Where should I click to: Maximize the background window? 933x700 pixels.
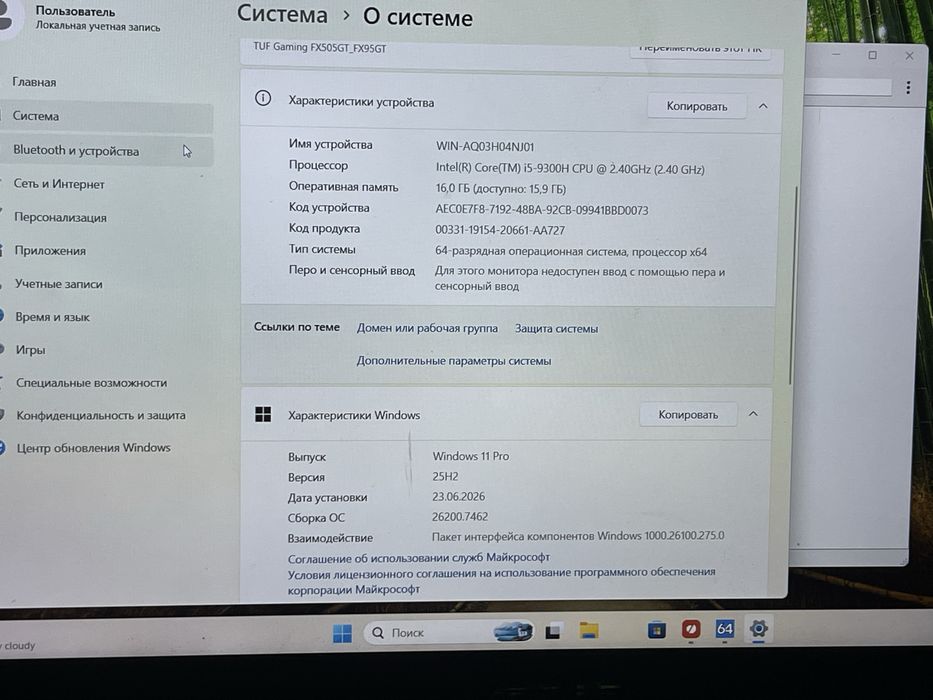click(872, 55)
